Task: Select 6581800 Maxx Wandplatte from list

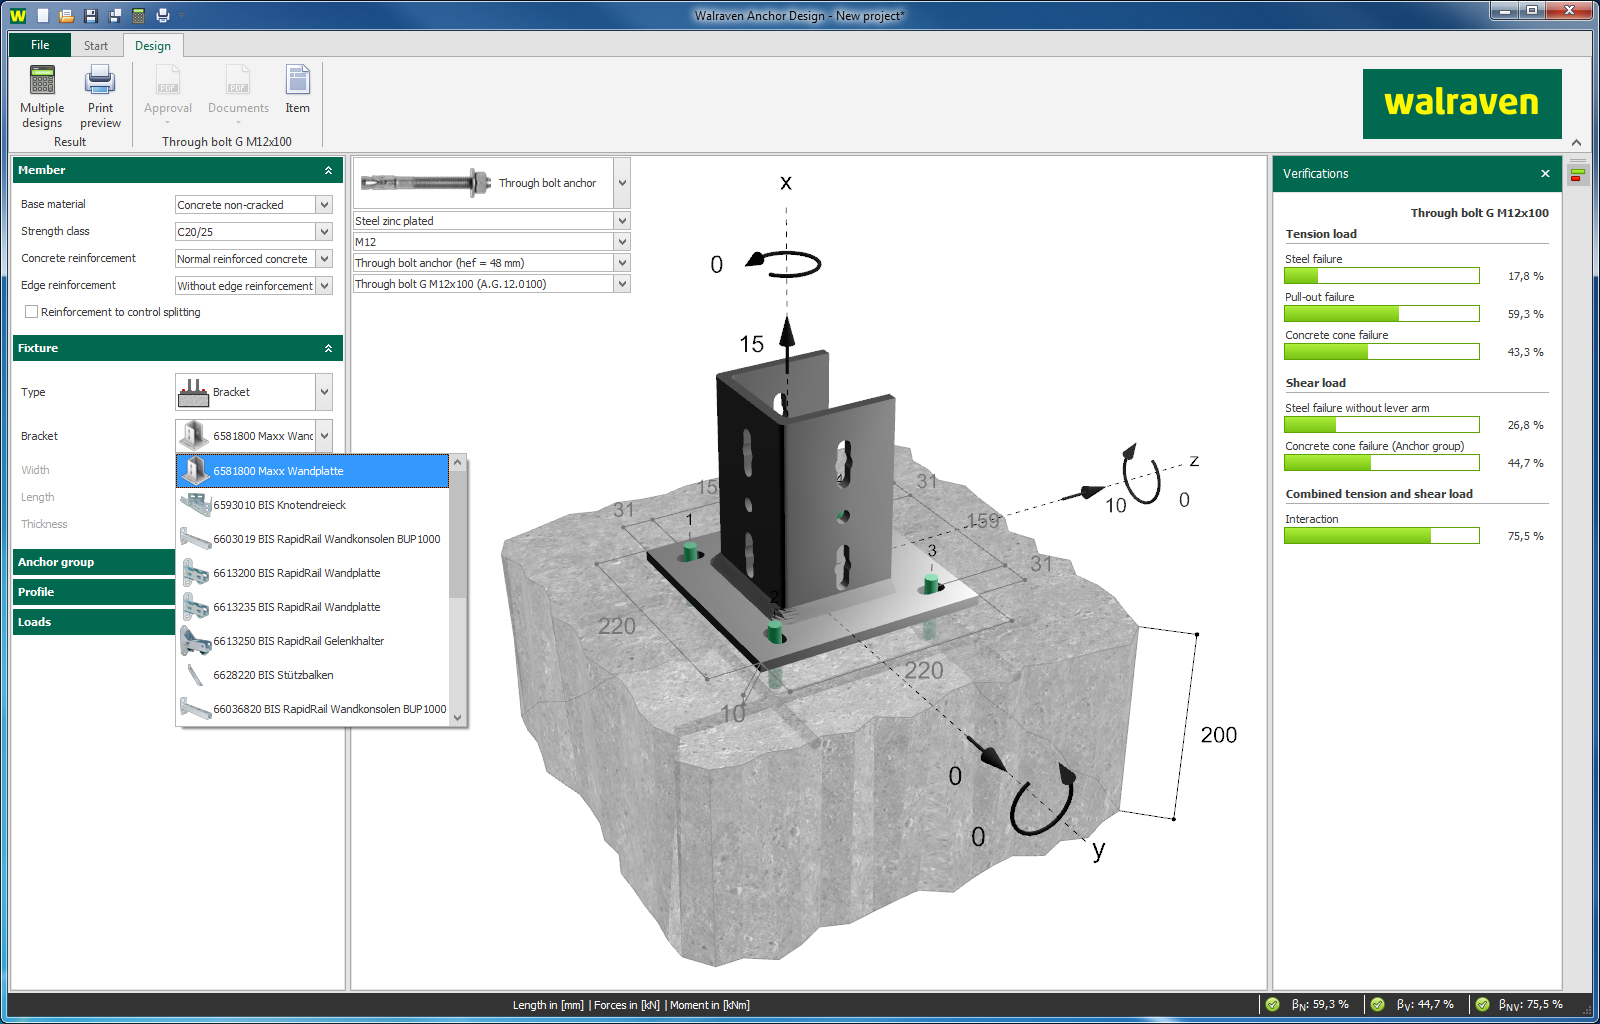Action: click(x=312, y=471)
